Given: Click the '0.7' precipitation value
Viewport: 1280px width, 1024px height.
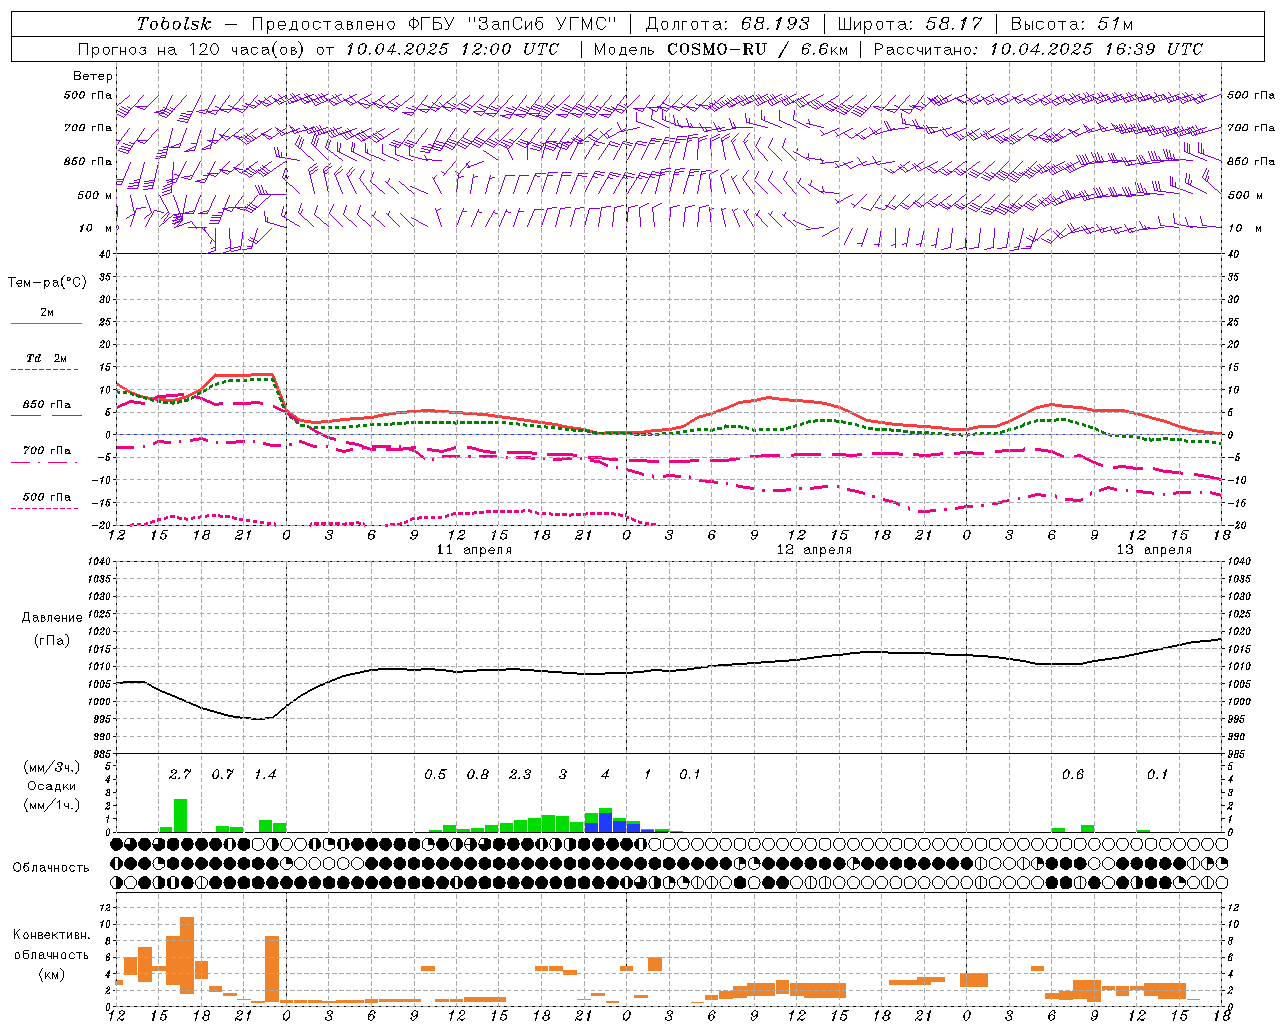Looking at the screenshot, I should 222,774.
